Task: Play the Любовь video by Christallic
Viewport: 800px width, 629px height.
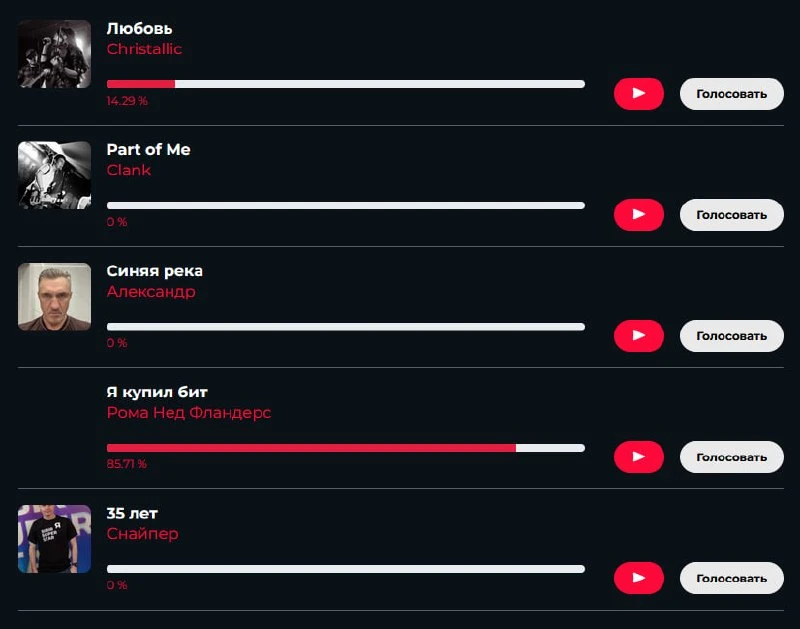Action: (x=638, y=94)
